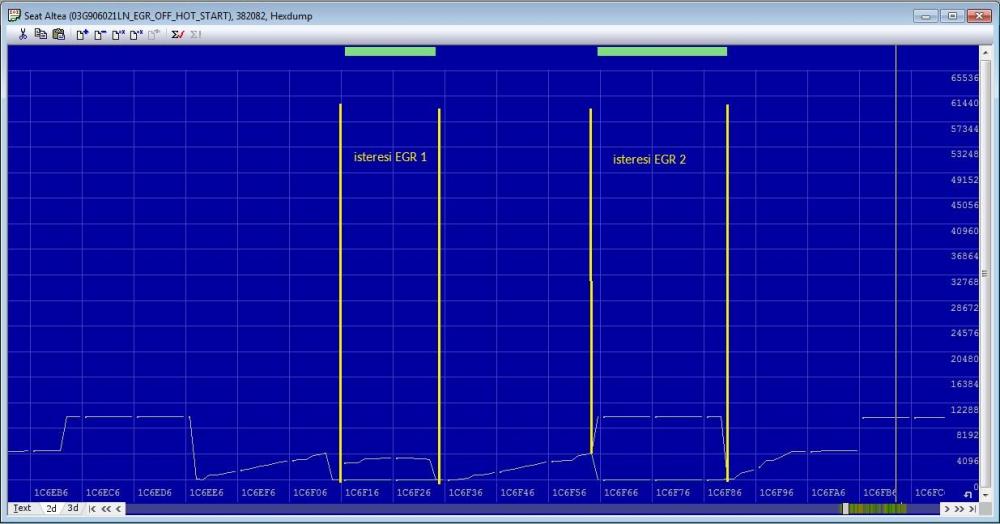Click the page icon with plus sign
This screenshot has height=524, width=1000.
[83, 34]
